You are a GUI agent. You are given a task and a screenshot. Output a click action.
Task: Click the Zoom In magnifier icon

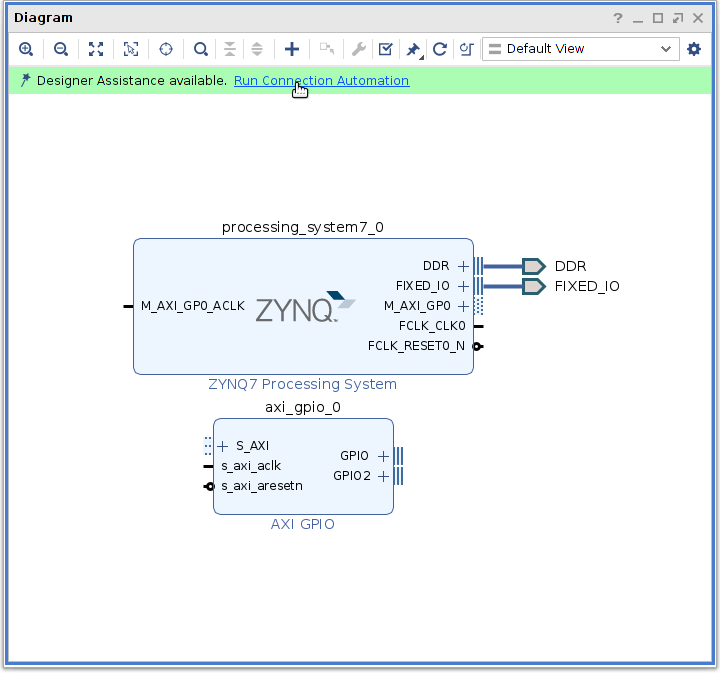pyautogui.click(x=26, y=49)
